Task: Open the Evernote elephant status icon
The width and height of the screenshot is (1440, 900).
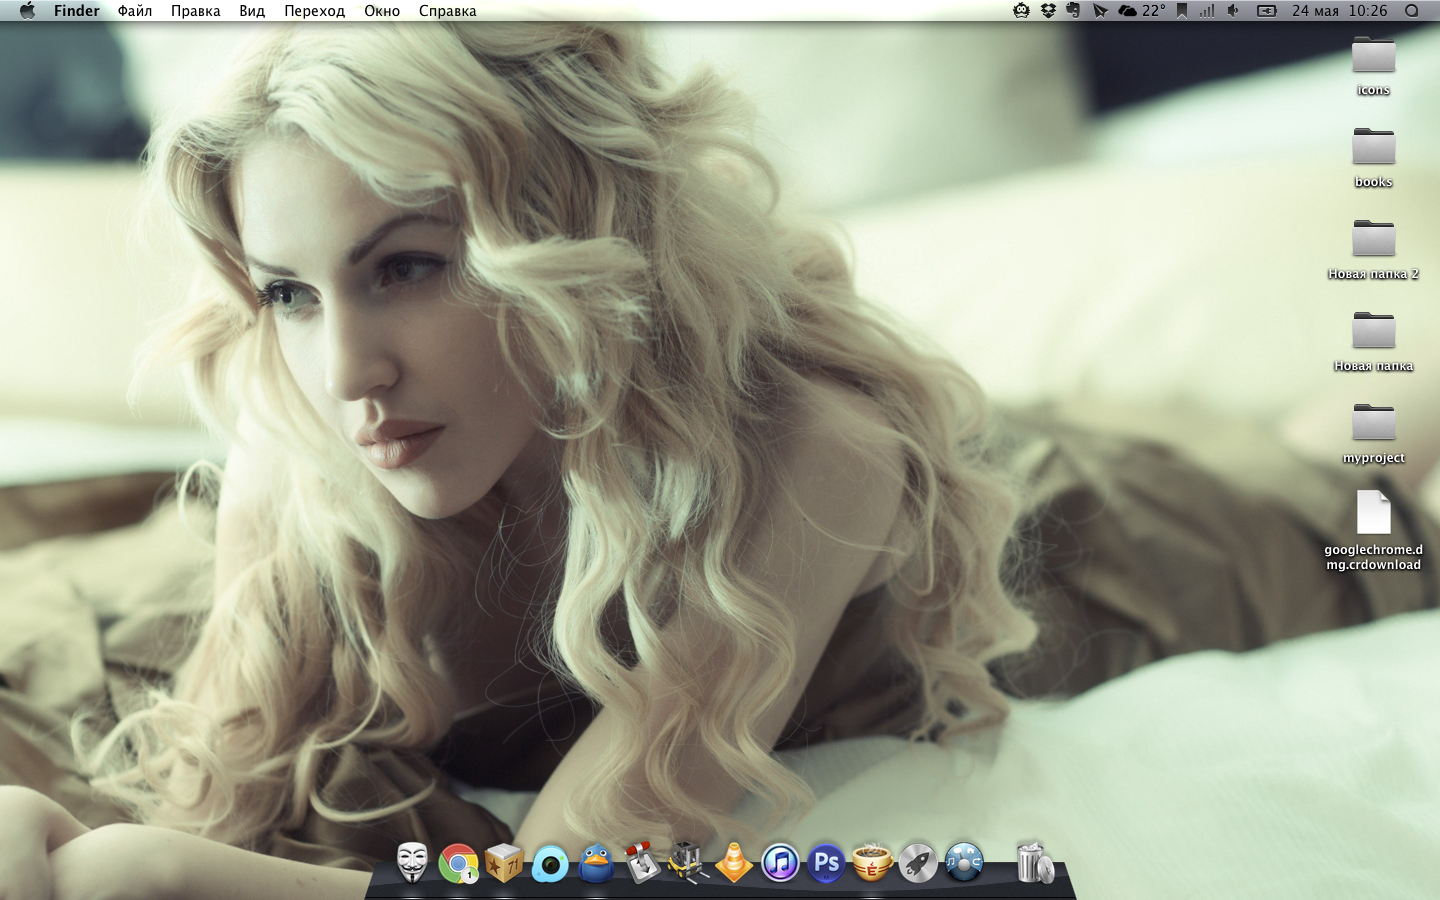Action: (1074, 11)
